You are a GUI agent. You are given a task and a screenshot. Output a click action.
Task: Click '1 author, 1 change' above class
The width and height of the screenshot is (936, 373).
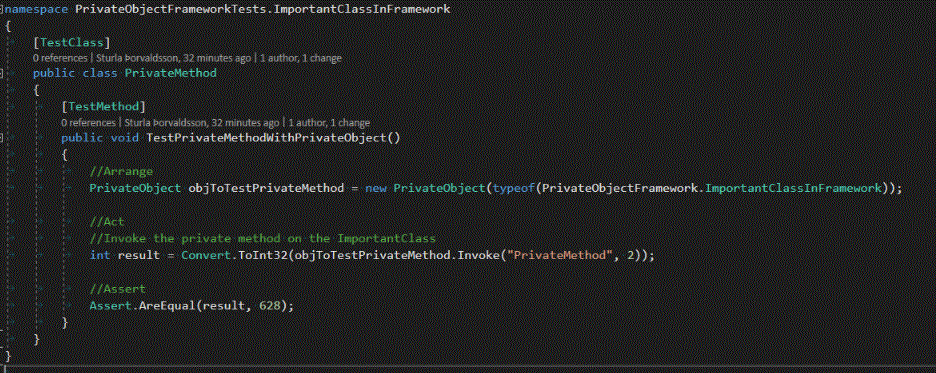301,58
